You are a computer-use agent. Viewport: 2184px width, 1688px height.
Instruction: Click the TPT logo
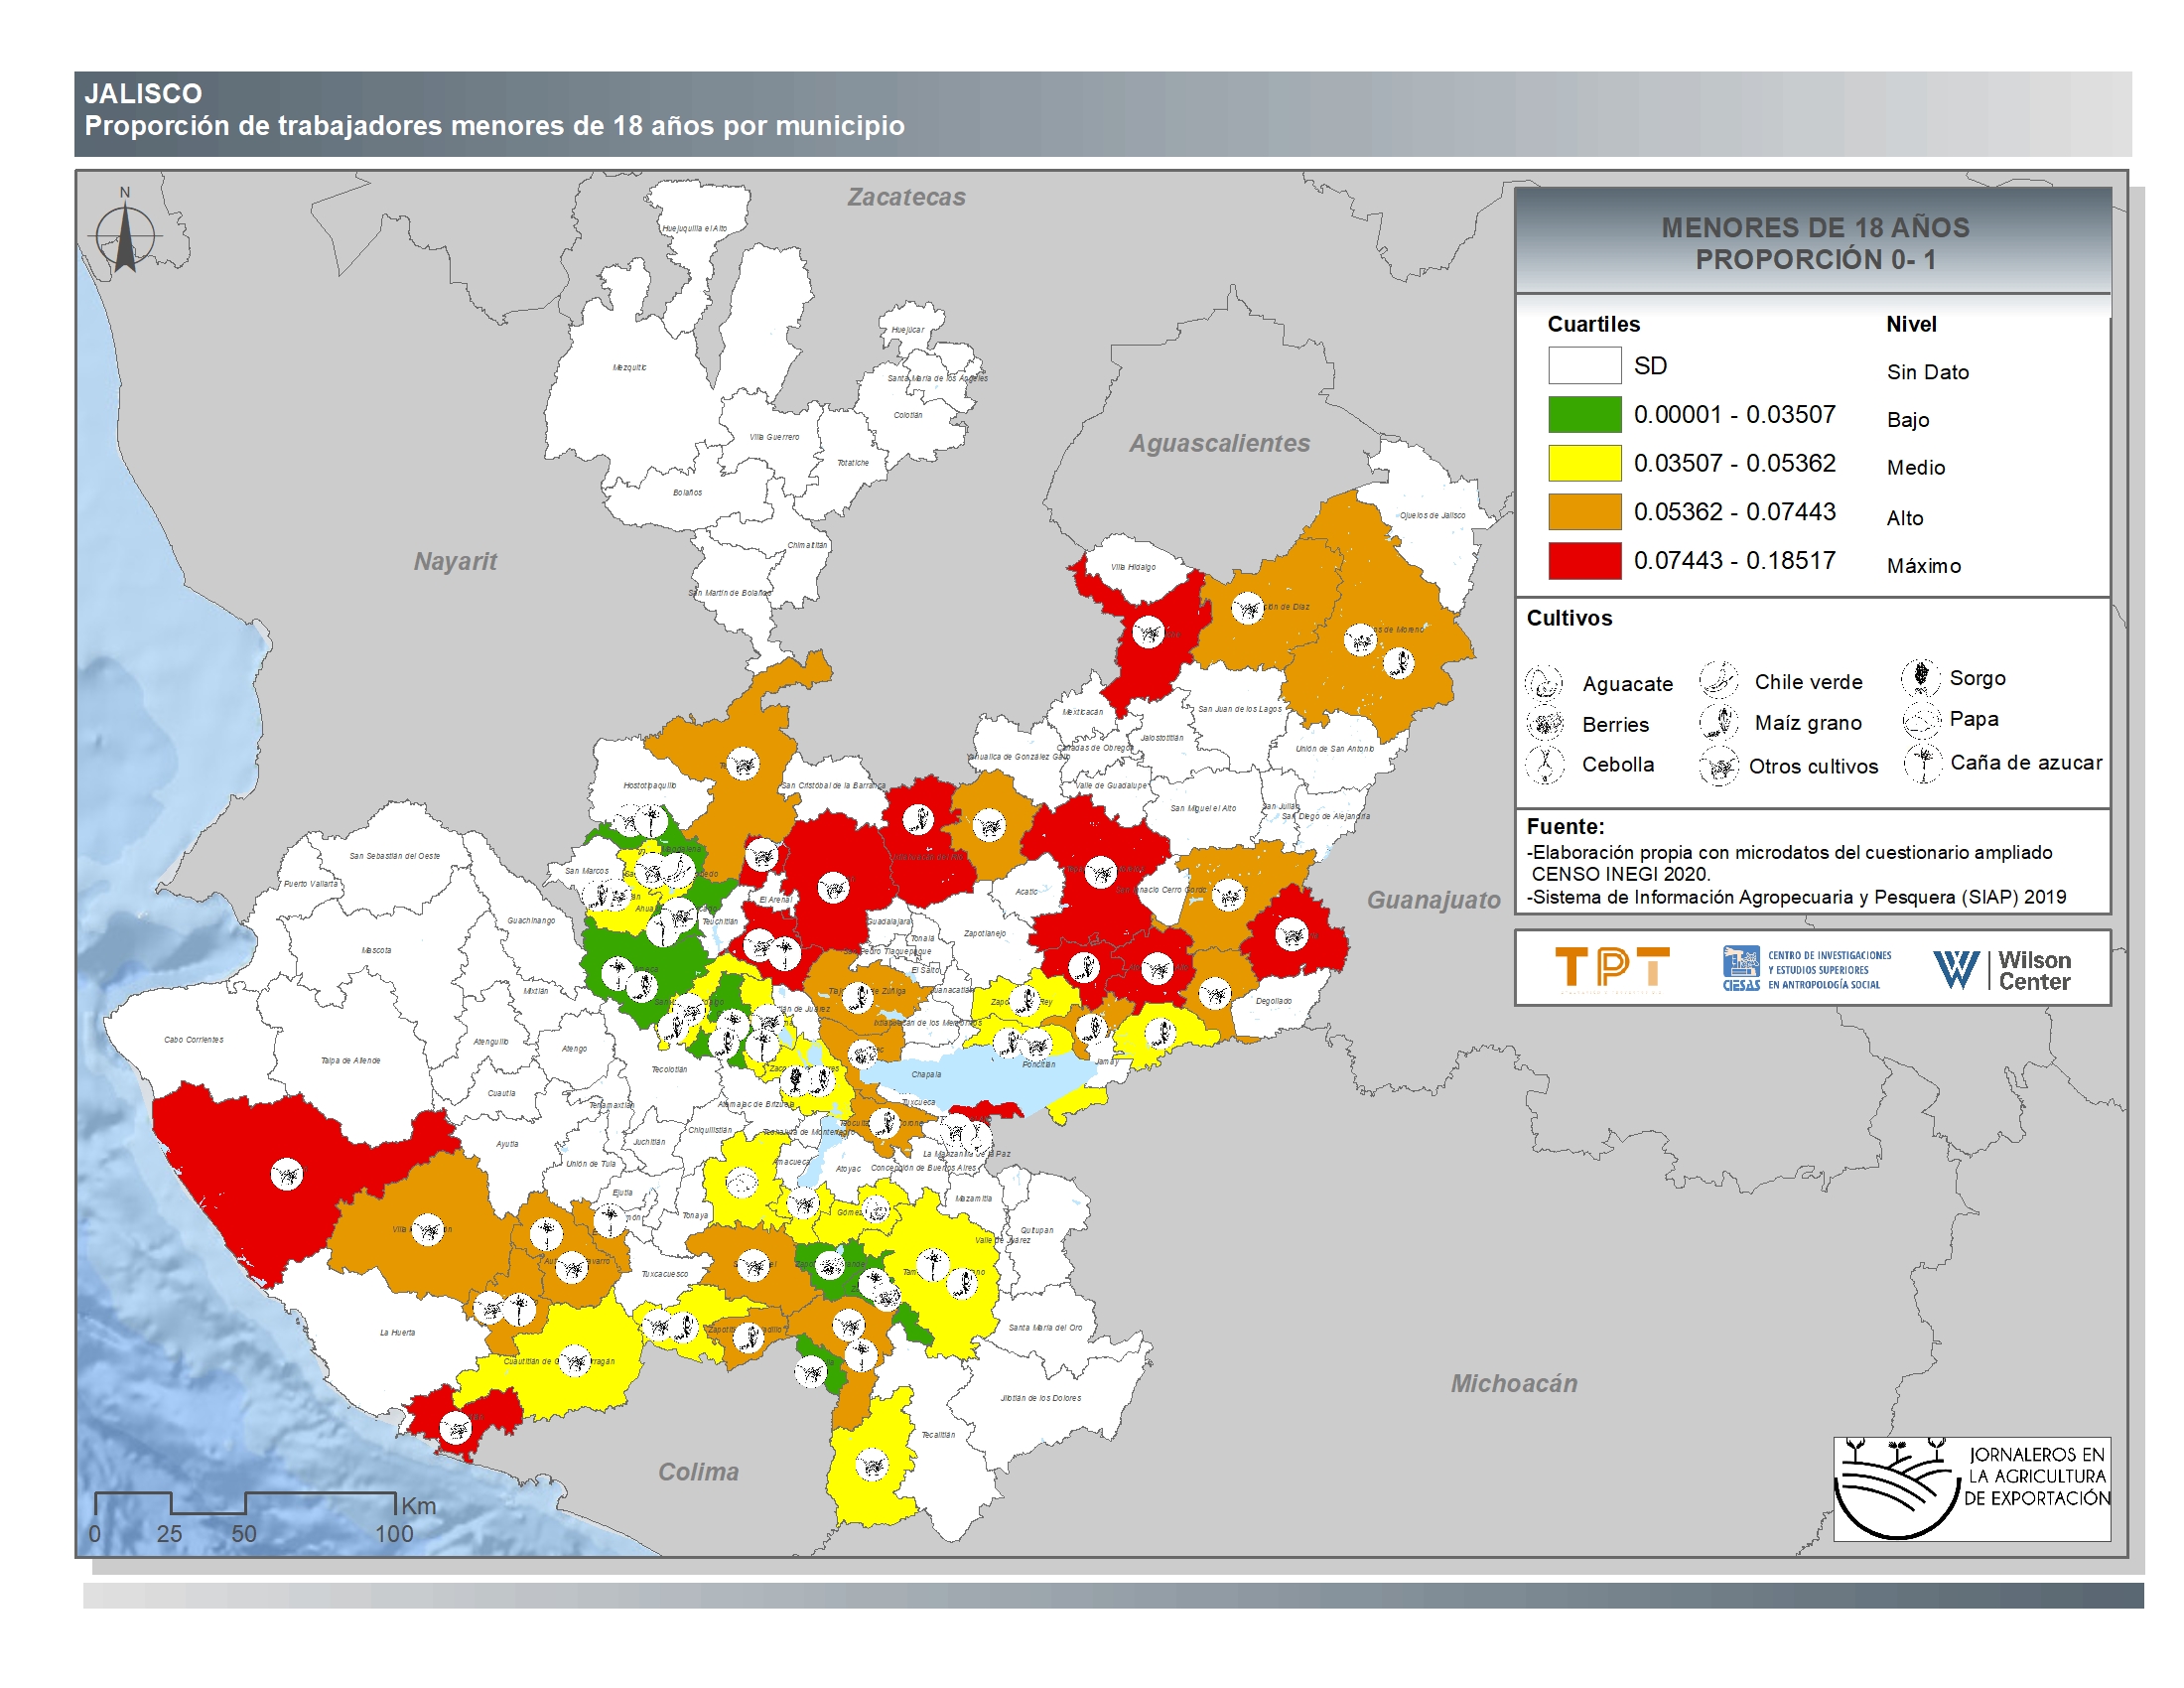click(x=1612, y=968)
